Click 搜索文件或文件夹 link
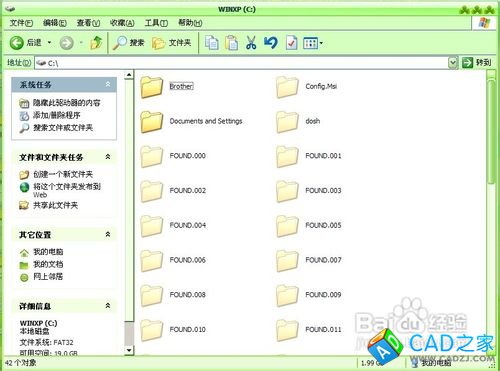500x371 pixels. click(63, 128)
